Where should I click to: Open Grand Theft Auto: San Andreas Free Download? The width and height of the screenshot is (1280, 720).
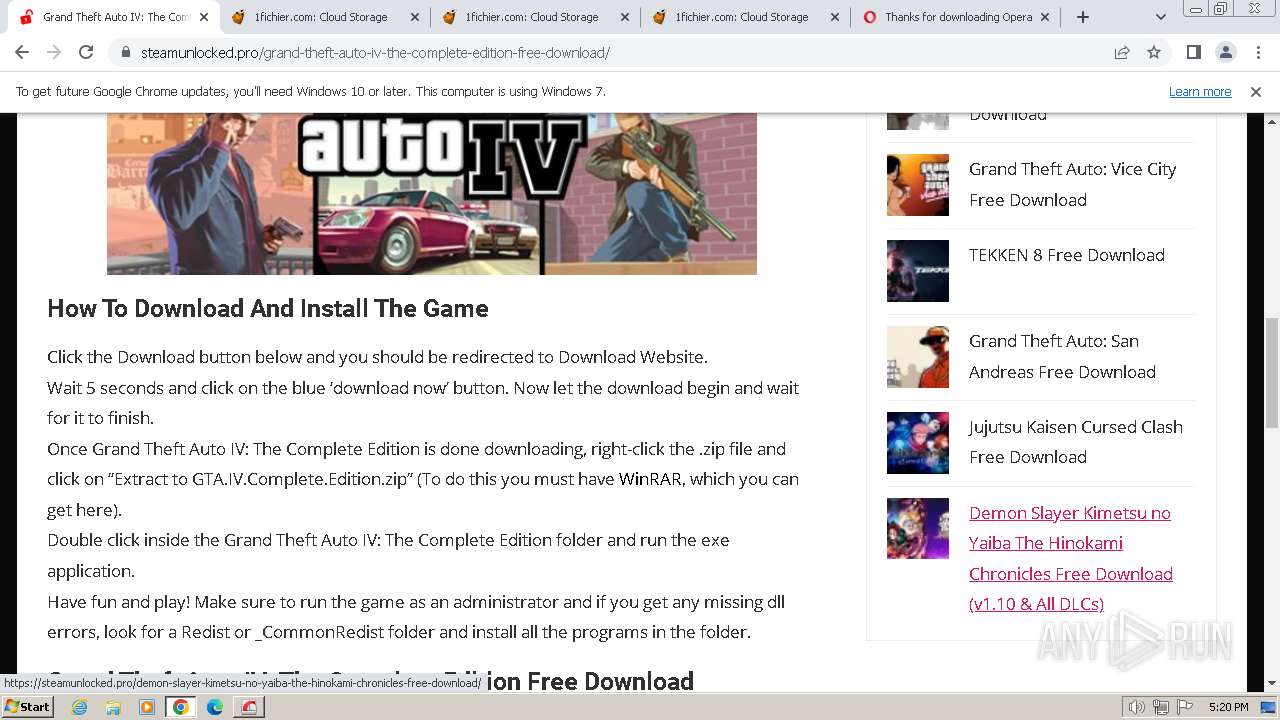click(x=1062, y=356)
